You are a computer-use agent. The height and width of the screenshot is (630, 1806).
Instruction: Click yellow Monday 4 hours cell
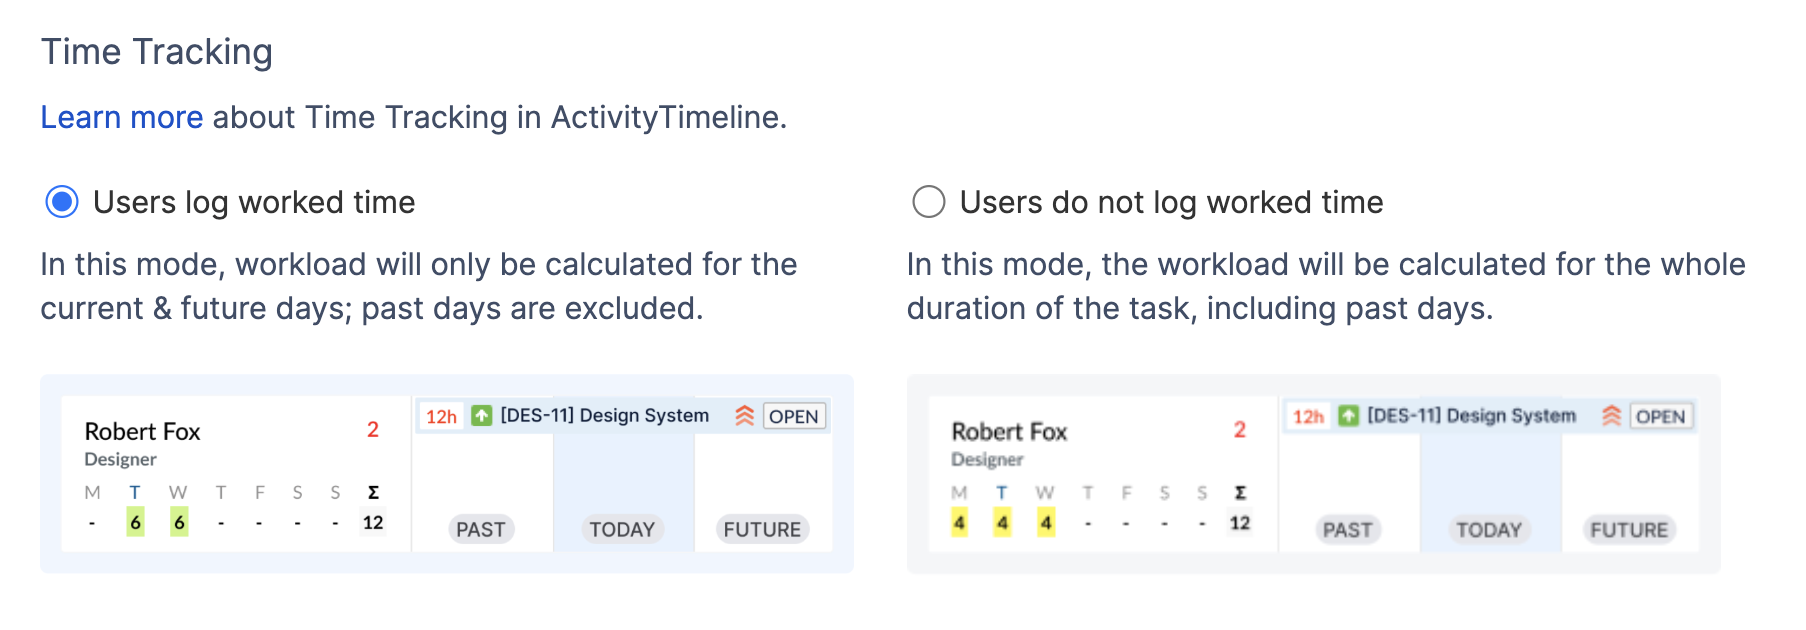pos(959,522)
